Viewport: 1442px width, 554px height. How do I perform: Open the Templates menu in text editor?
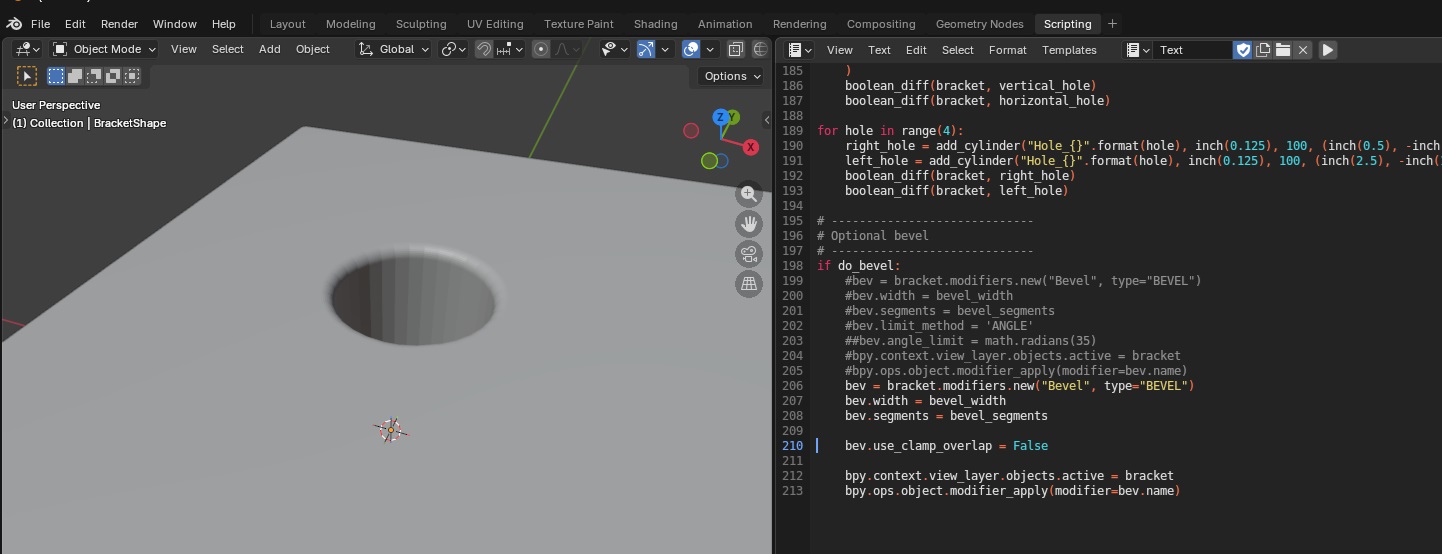(1069, 50)
